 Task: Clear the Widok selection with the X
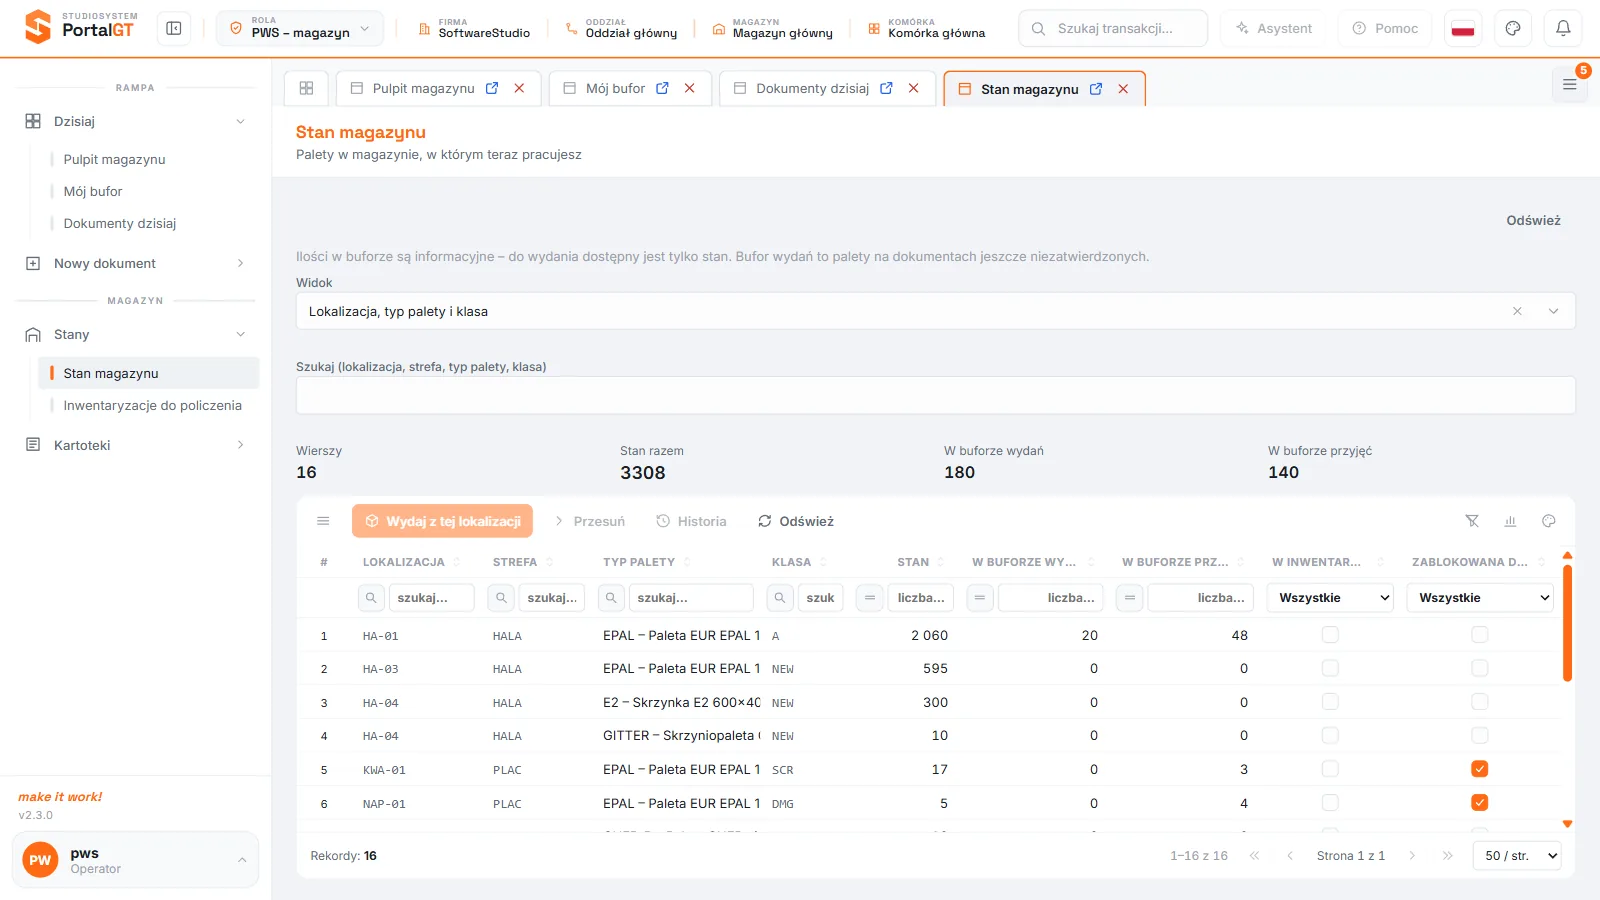[1517, 311]
